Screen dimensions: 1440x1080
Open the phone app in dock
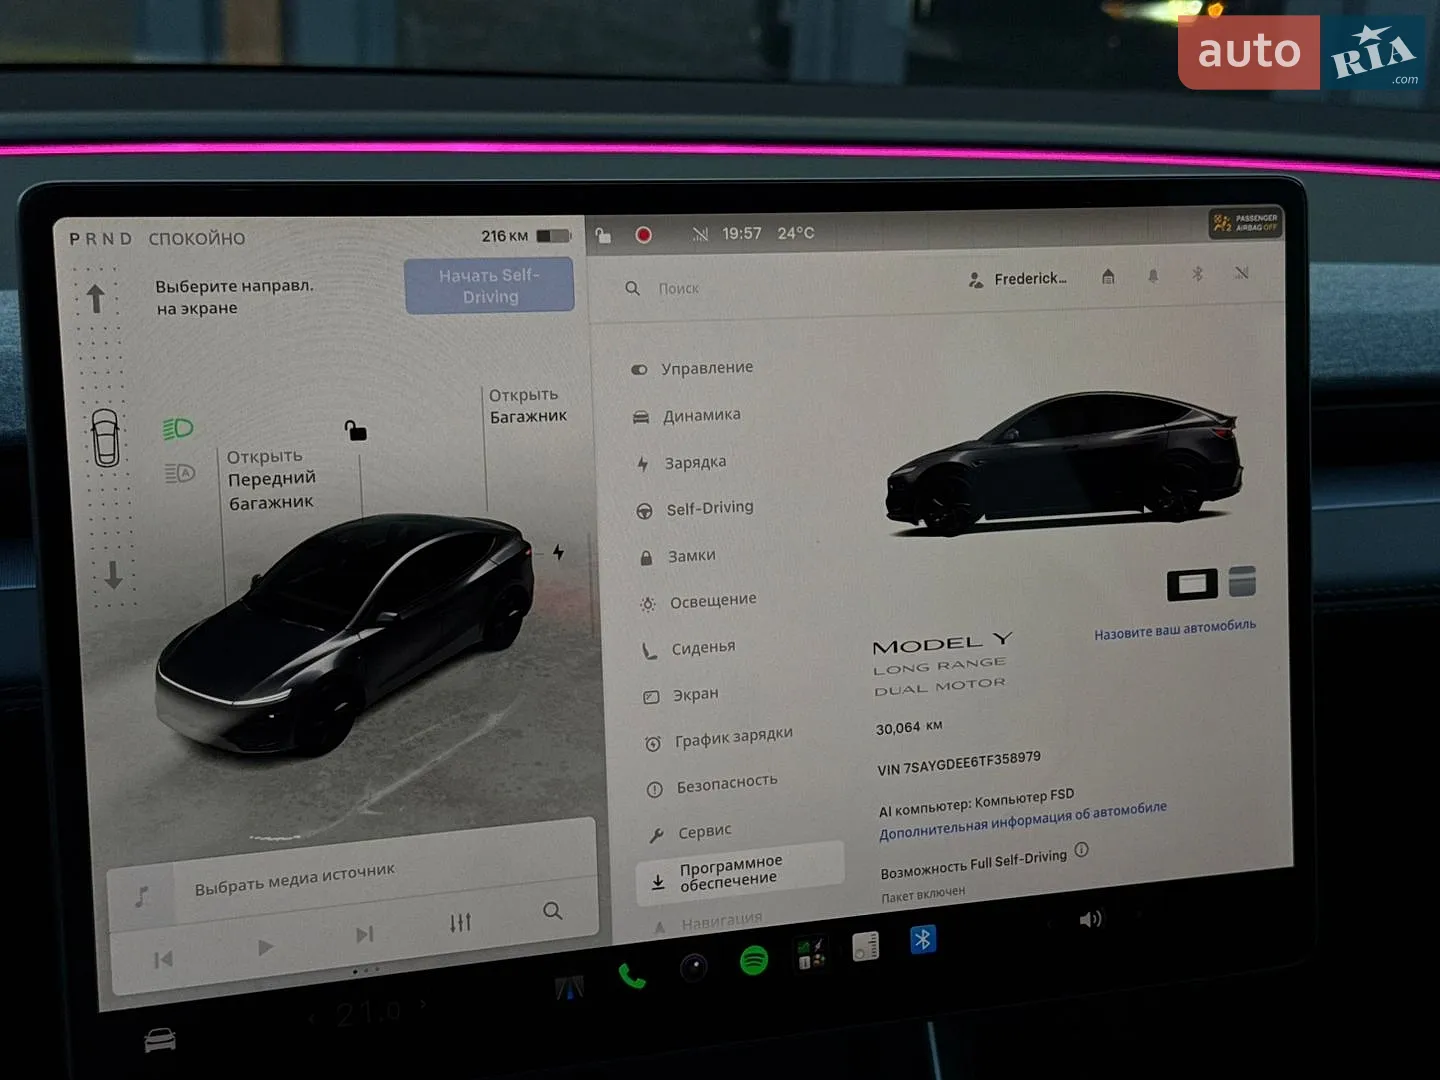[x=631, y=974]
